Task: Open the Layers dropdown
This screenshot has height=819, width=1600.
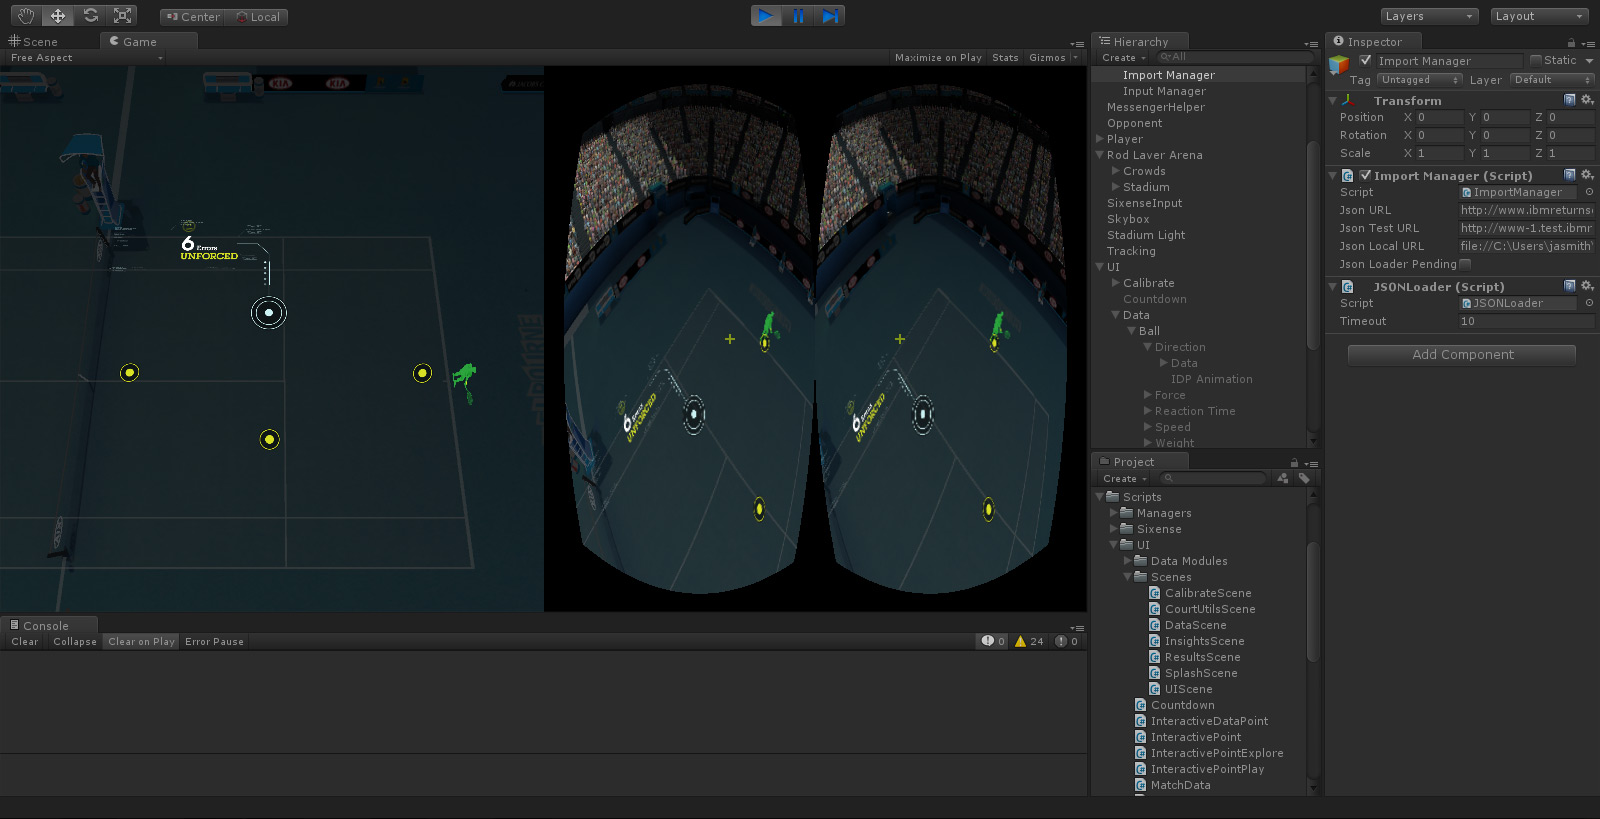Action: coord(1429,16)
